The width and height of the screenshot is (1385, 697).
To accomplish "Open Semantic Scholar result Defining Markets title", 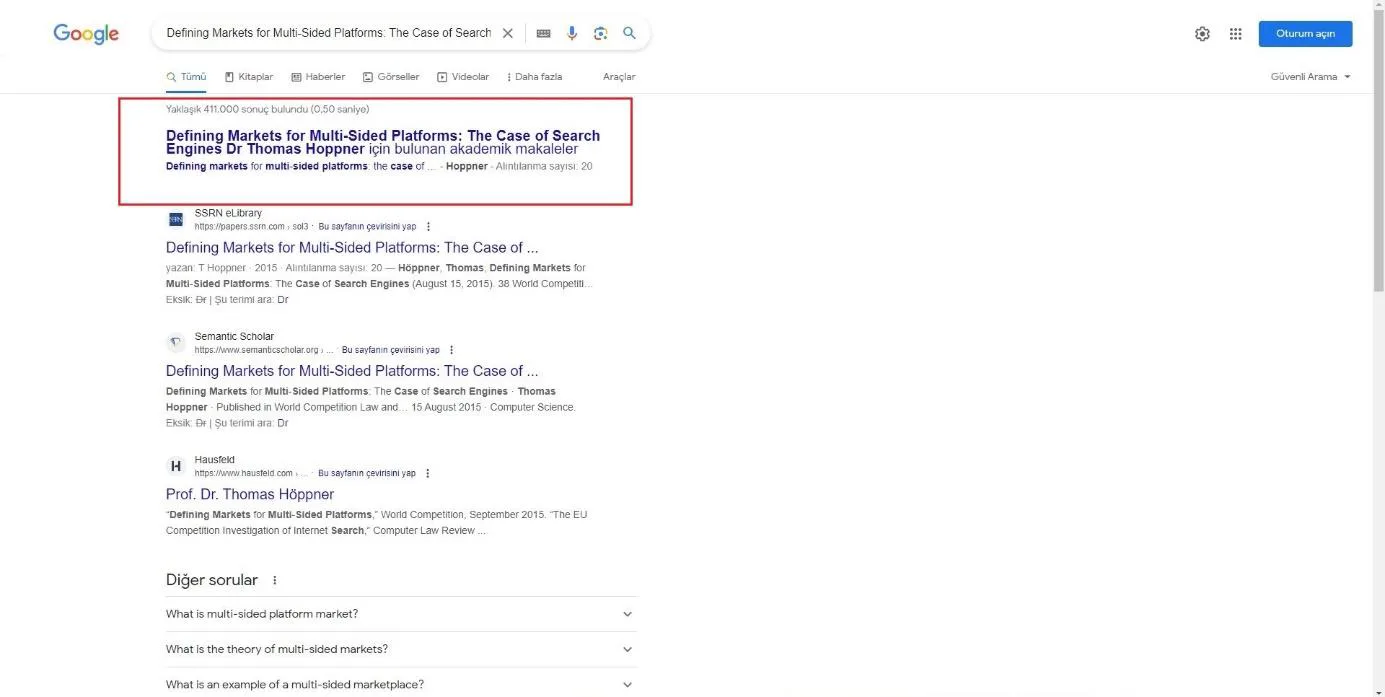I will click(352, 371).
